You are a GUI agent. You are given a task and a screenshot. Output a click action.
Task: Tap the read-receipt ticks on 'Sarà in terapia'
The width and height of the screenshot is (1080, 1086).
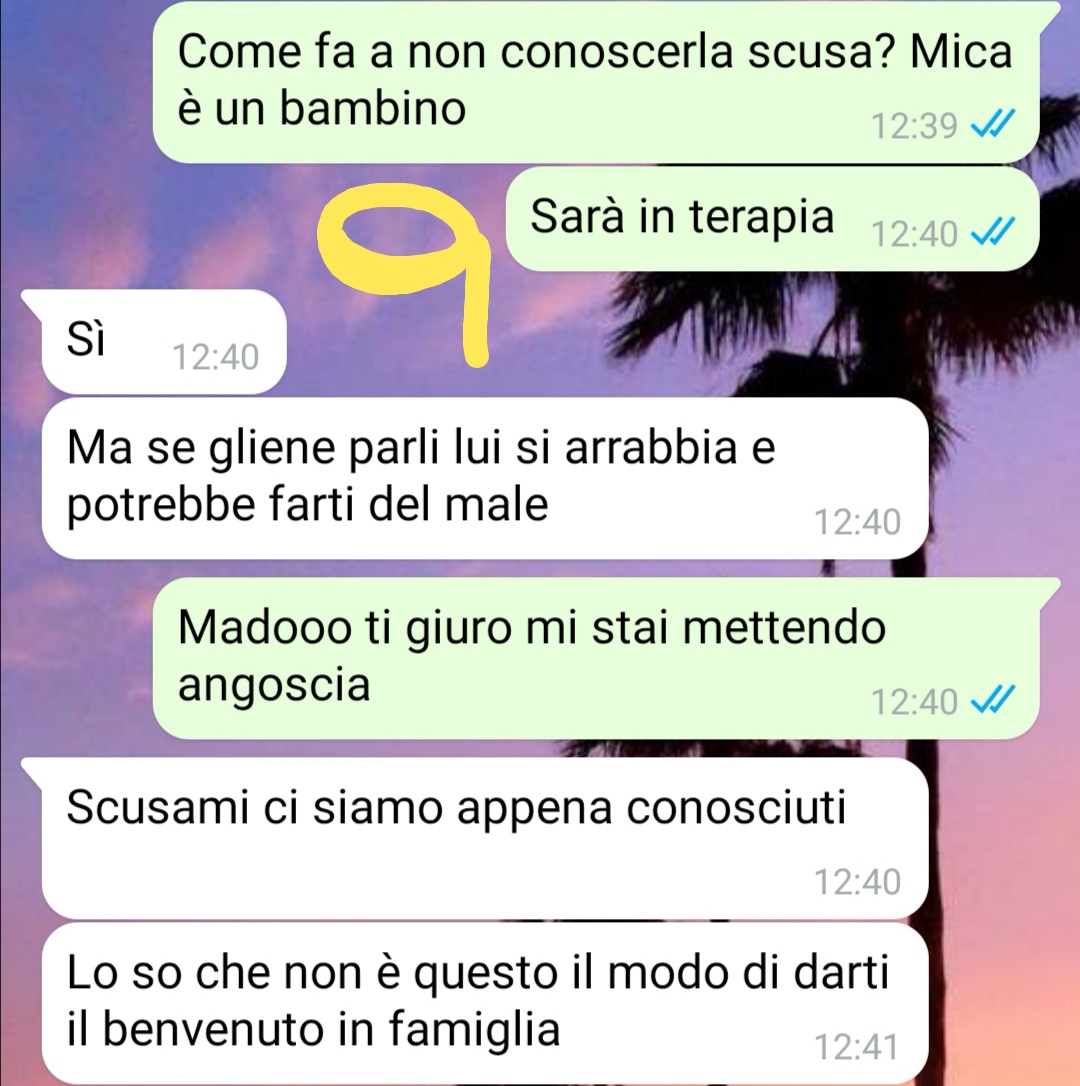[993, 232]
